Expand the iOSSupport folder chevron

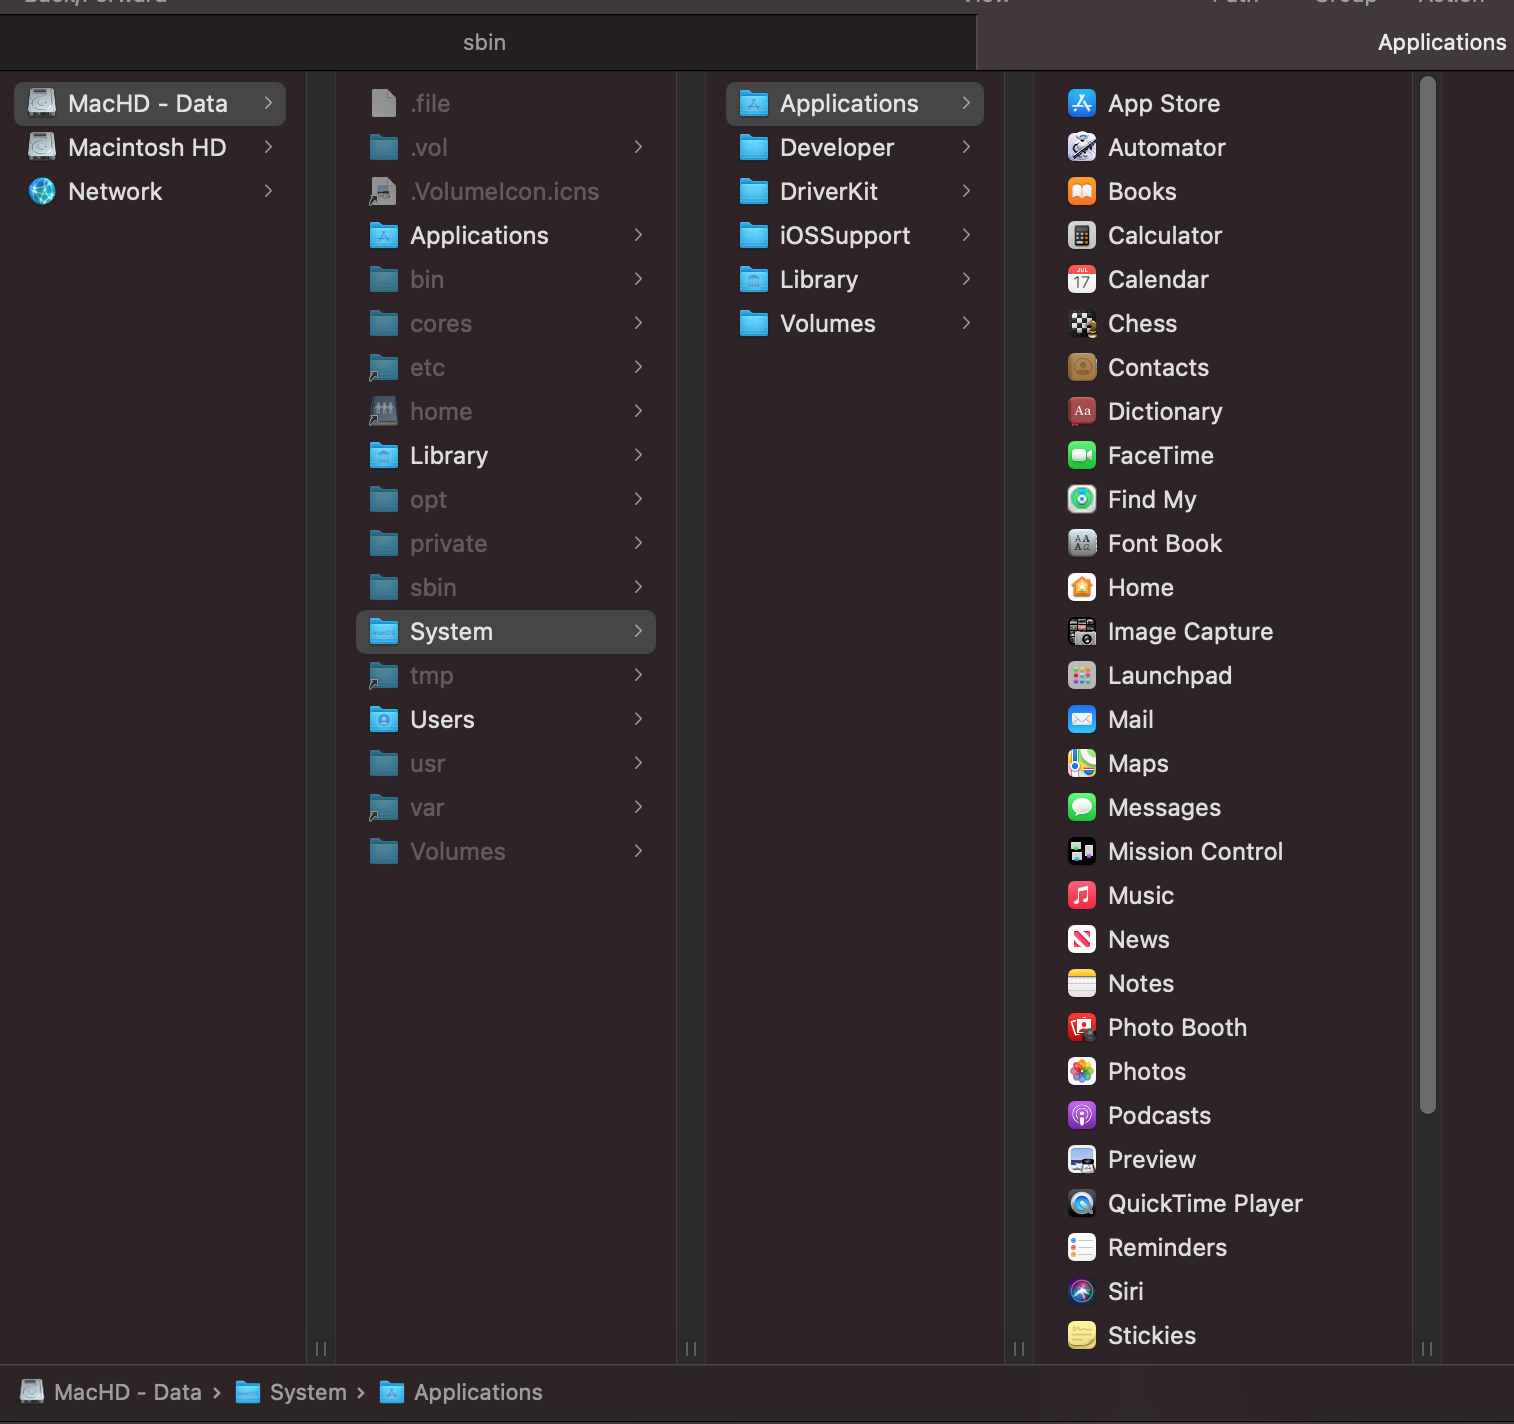[x=966, y=235]
